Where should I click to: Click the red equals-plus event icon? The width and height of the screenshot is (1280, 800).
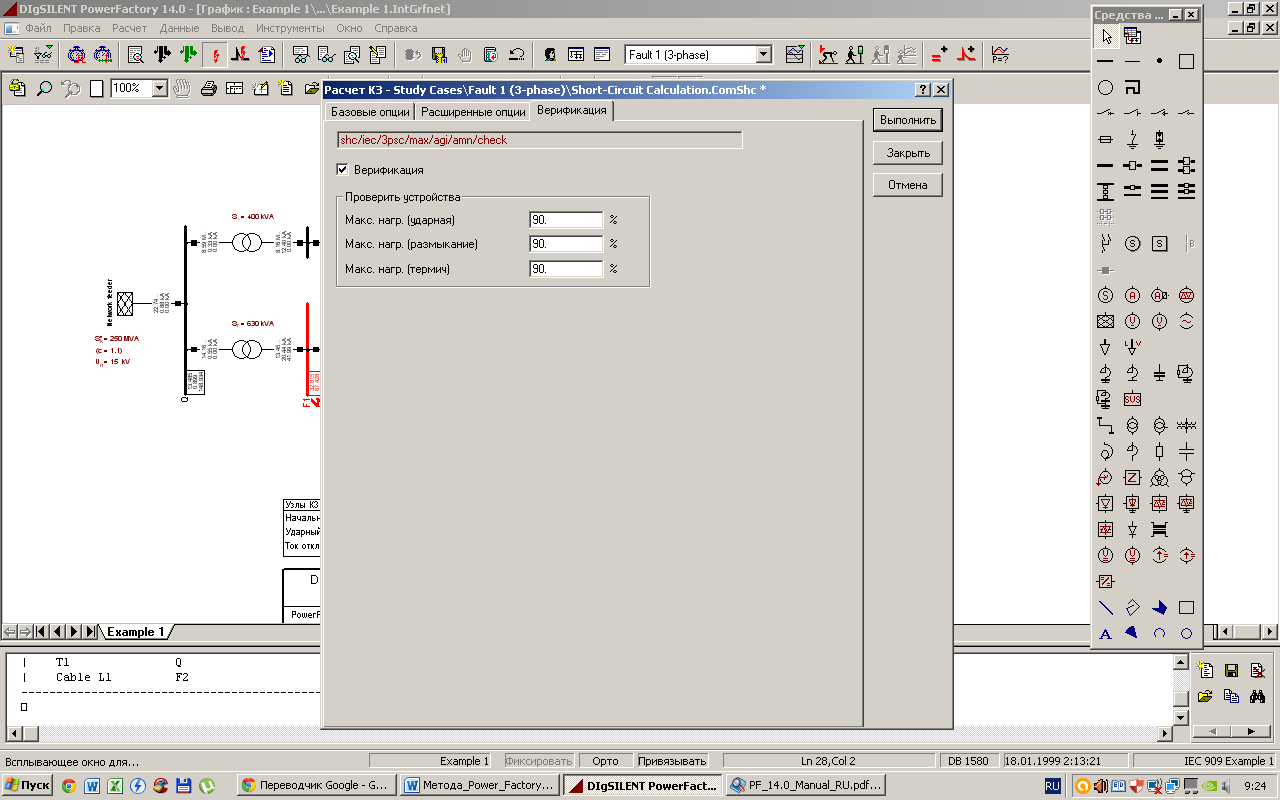939,55
